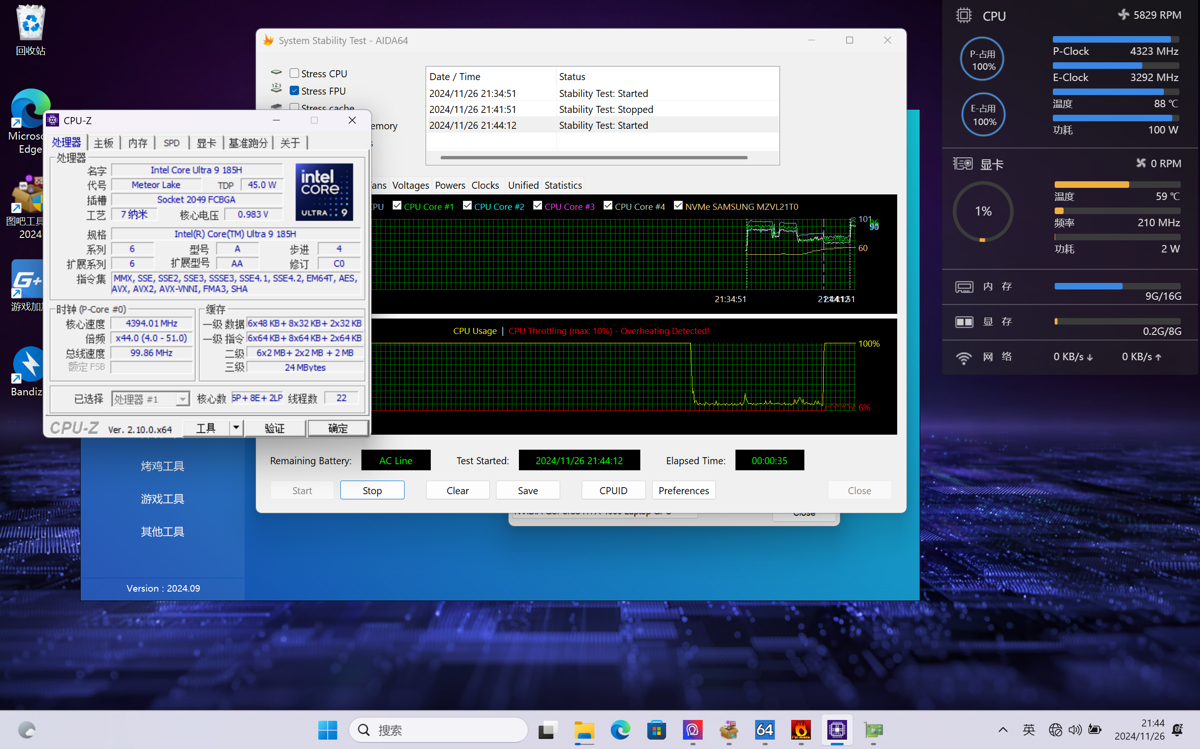Image resolution: width=1200 pixels, height=749 pixels.
Task: Open 烤鸡工具 in the left sidebar
Action: 162,466
